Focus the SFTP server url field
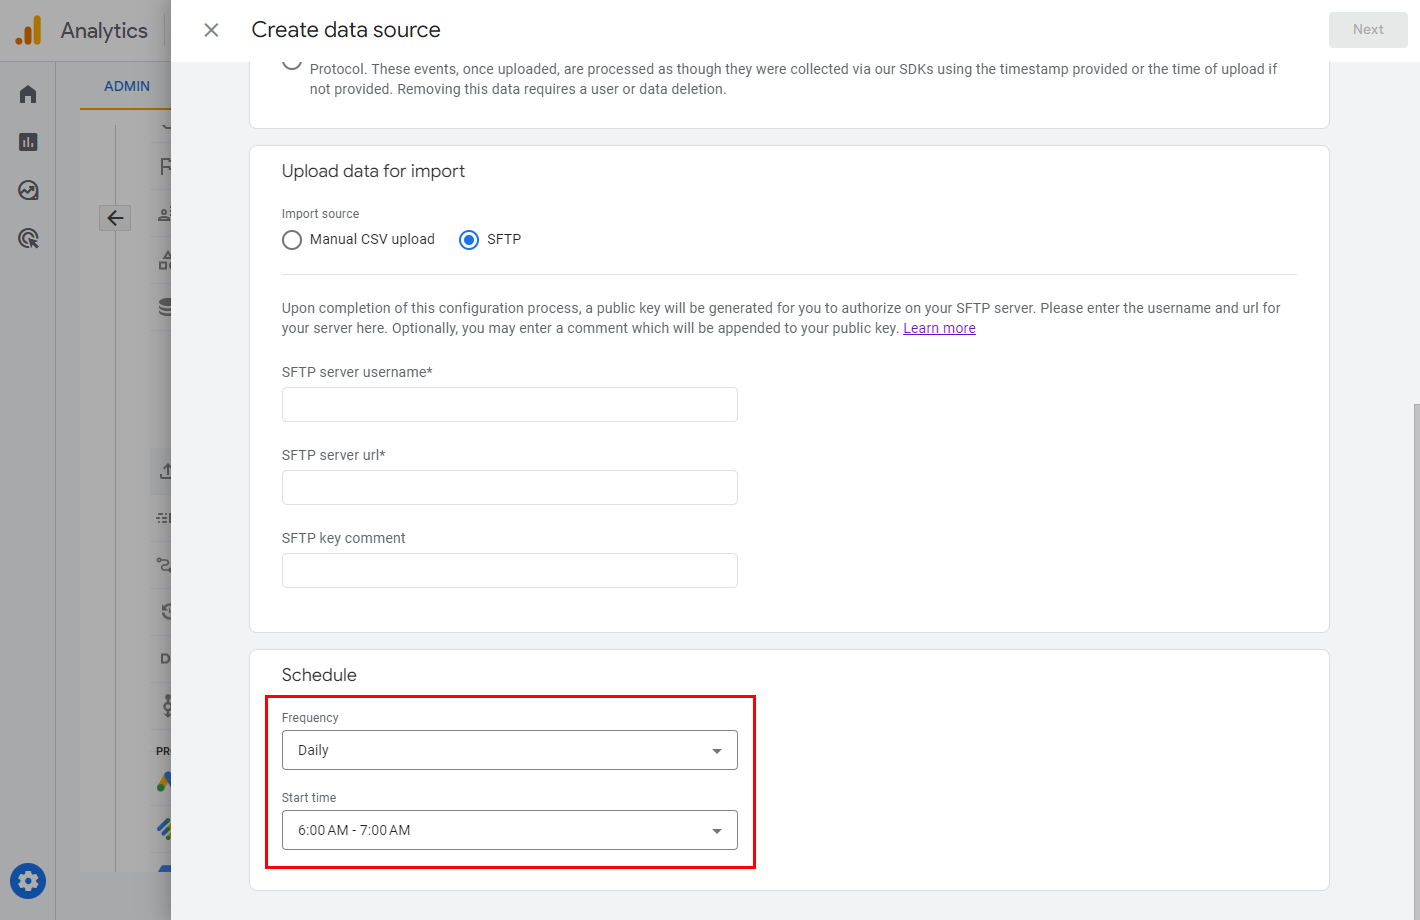 coord(510,488)
